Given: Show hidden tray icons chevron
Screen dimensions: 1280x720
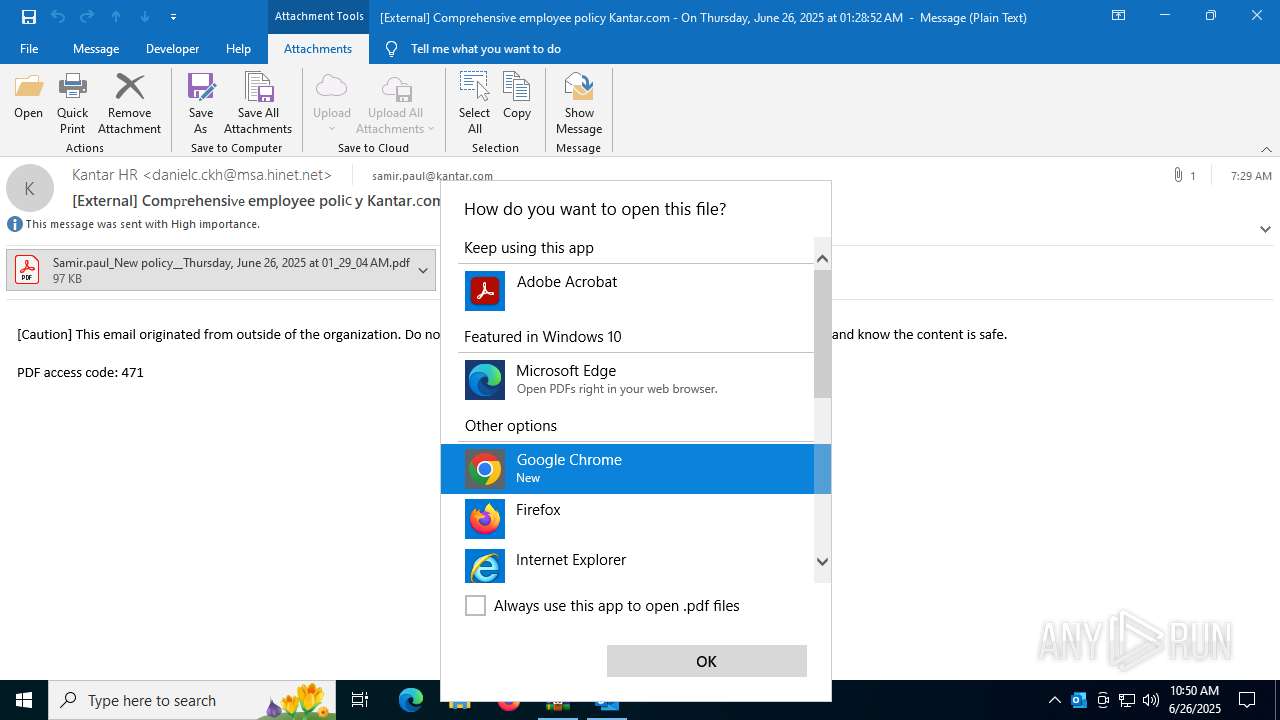Looking at the screenshot, I should point(1055,700).
